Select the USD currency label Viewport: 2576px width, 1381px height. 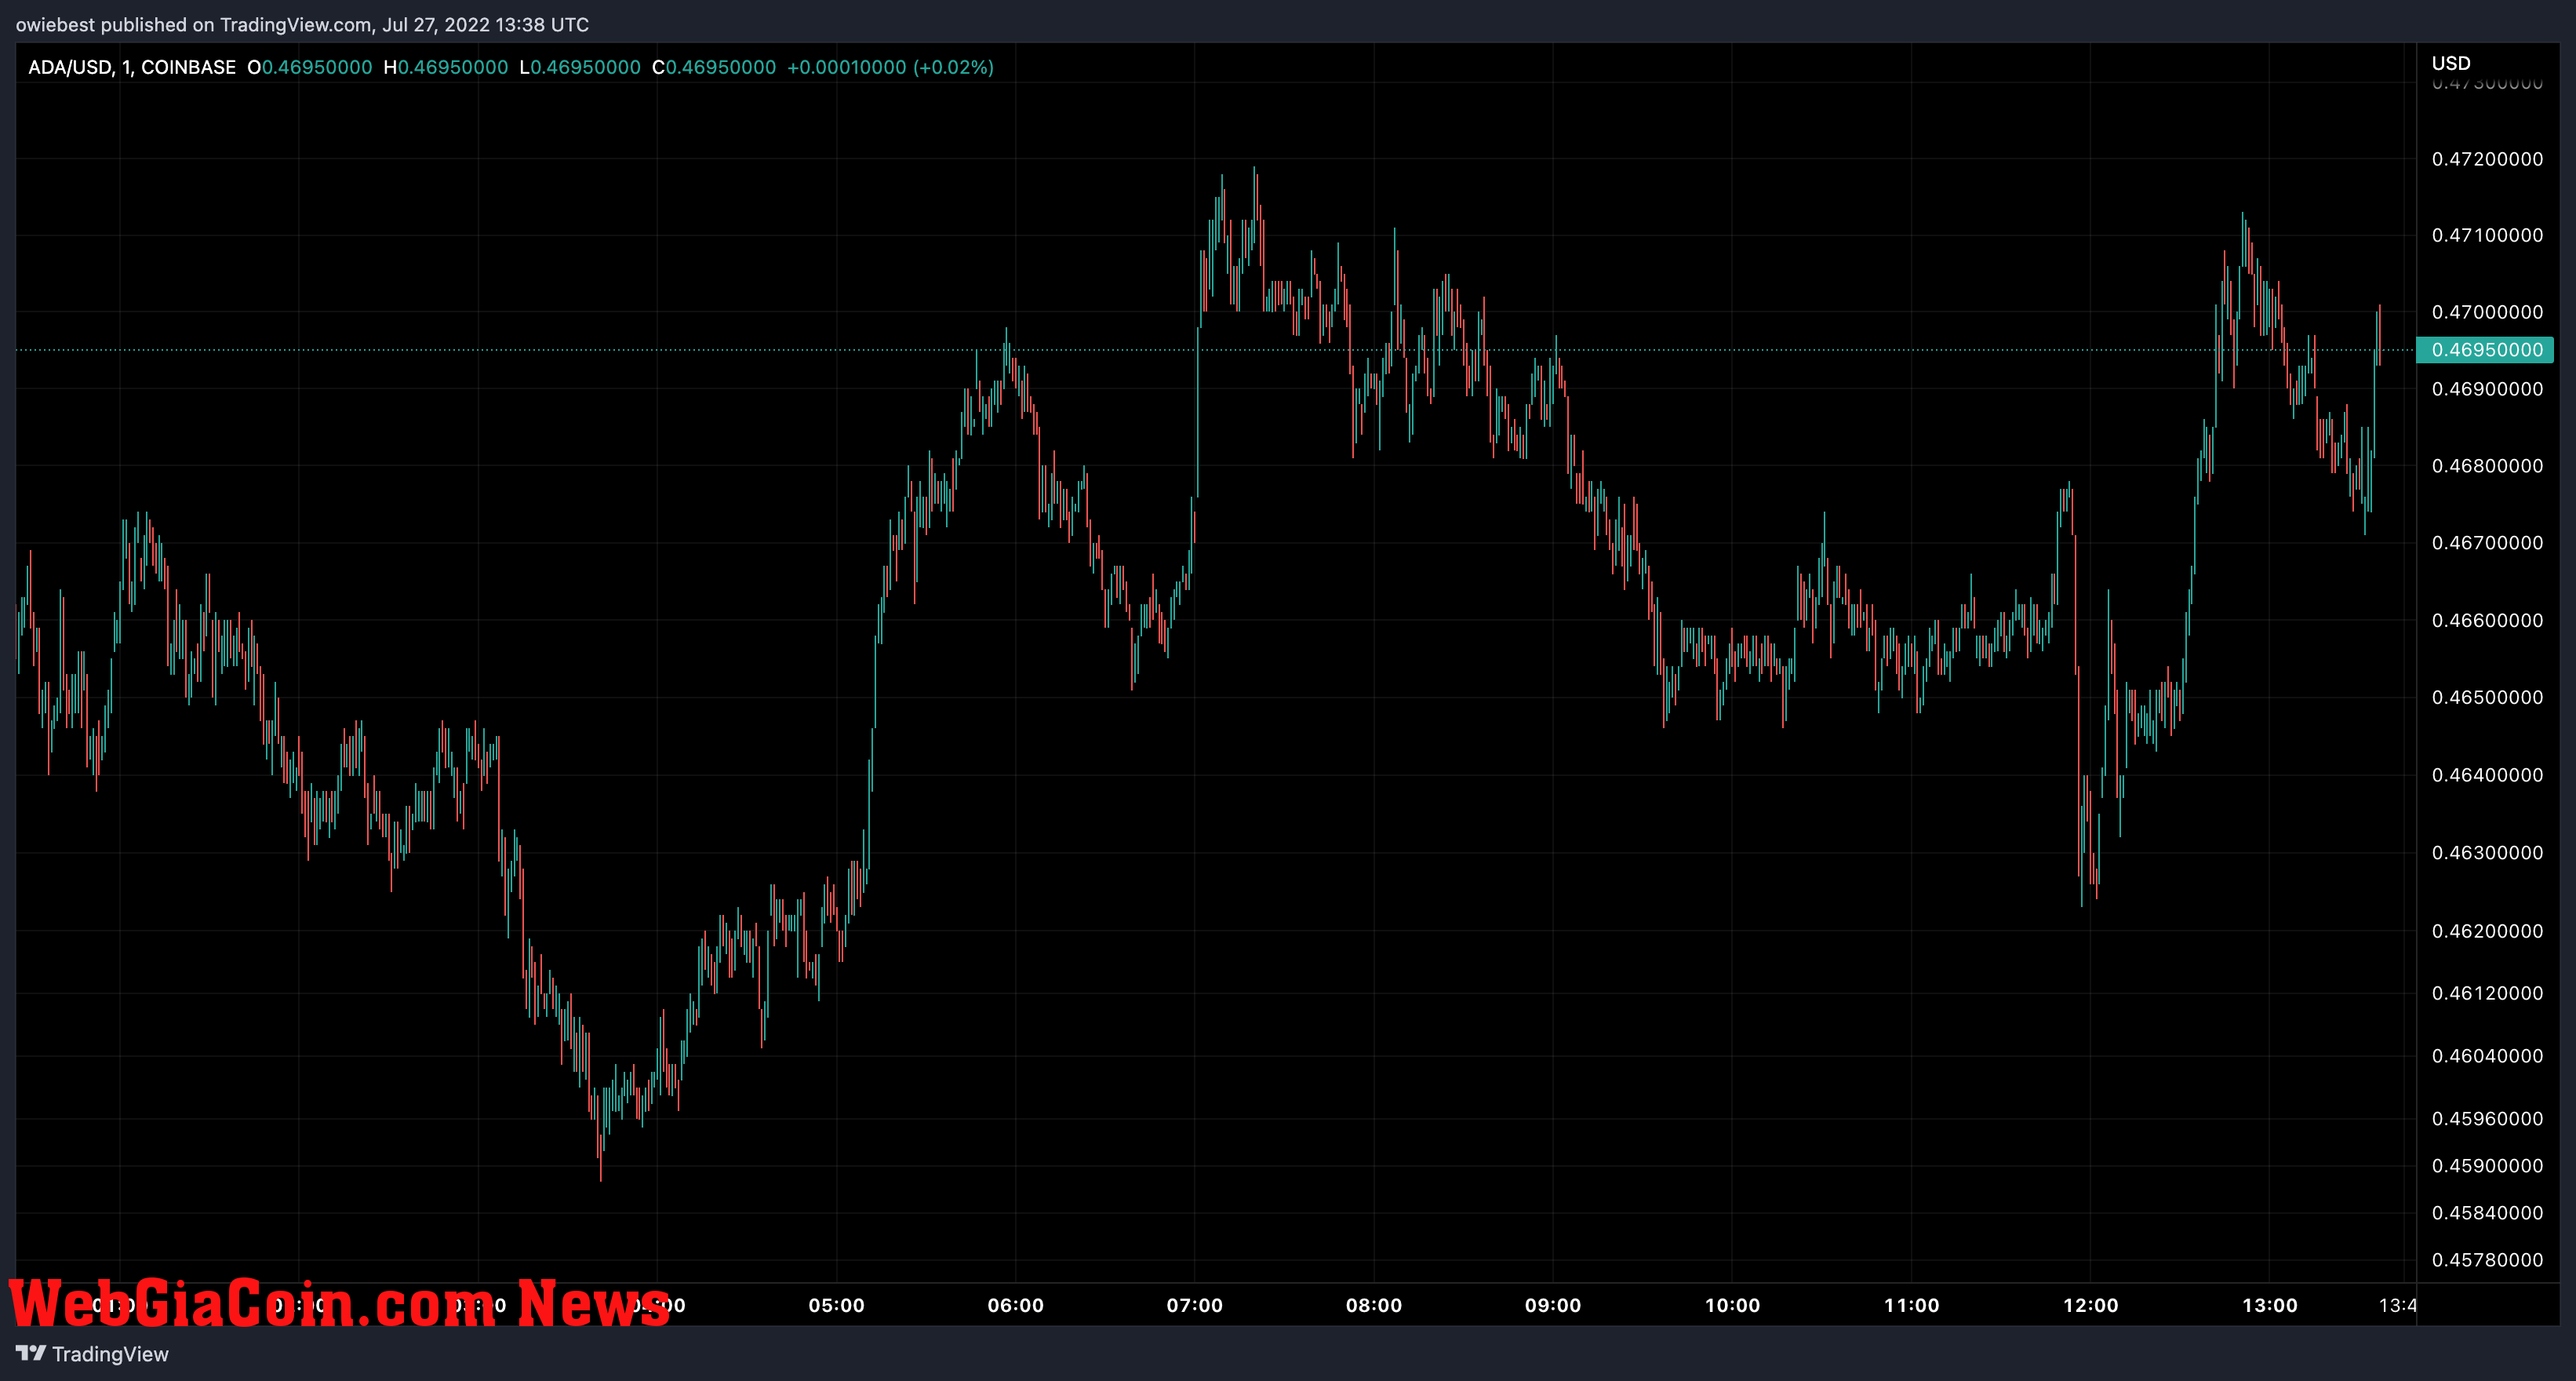click(2451, 63)
